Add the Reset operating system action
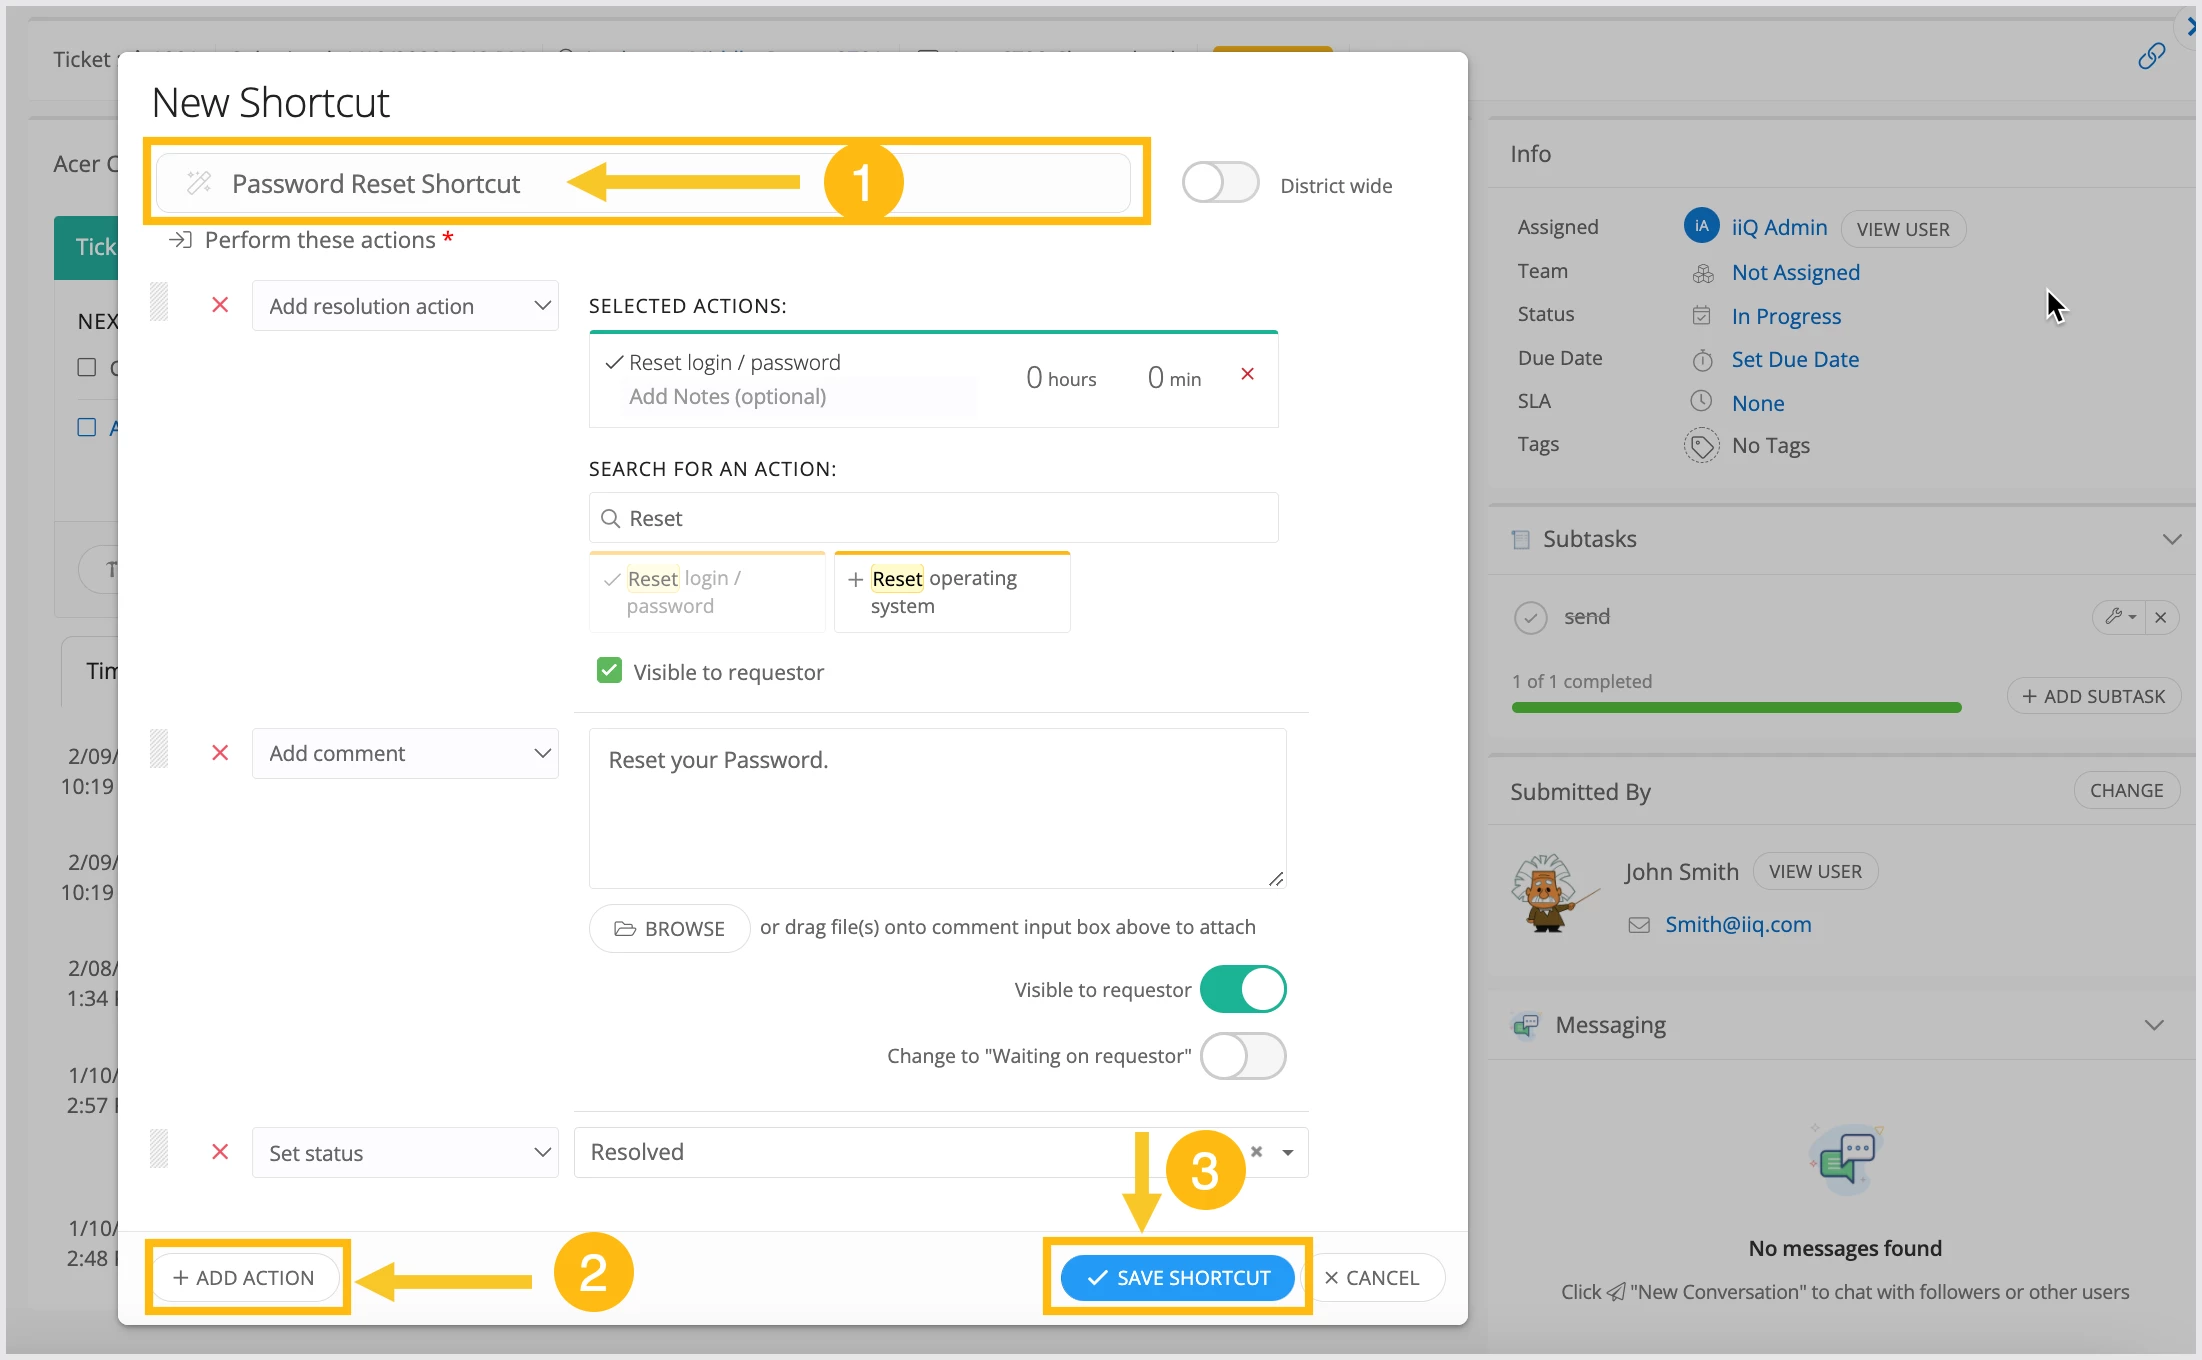The width and height of the screenshot is (2202, 1360). tap(951, 592)
